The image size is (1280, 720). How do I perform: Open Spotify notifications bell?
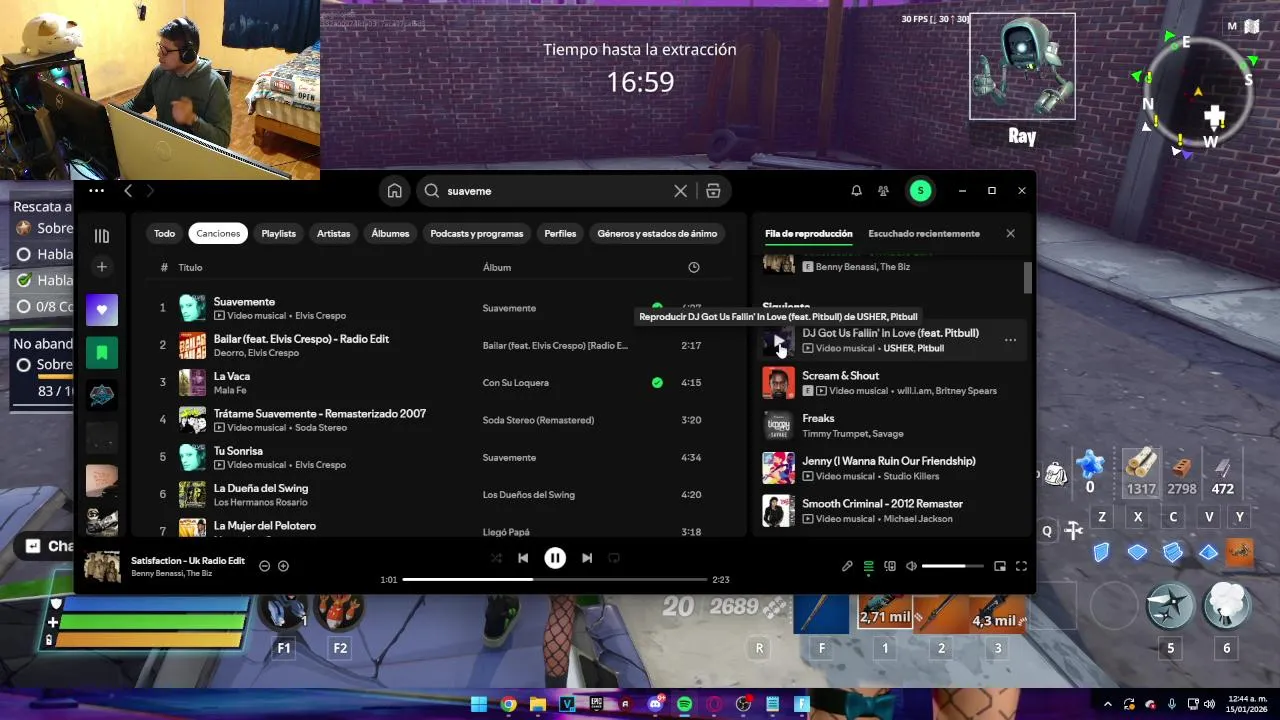(856, 191)
